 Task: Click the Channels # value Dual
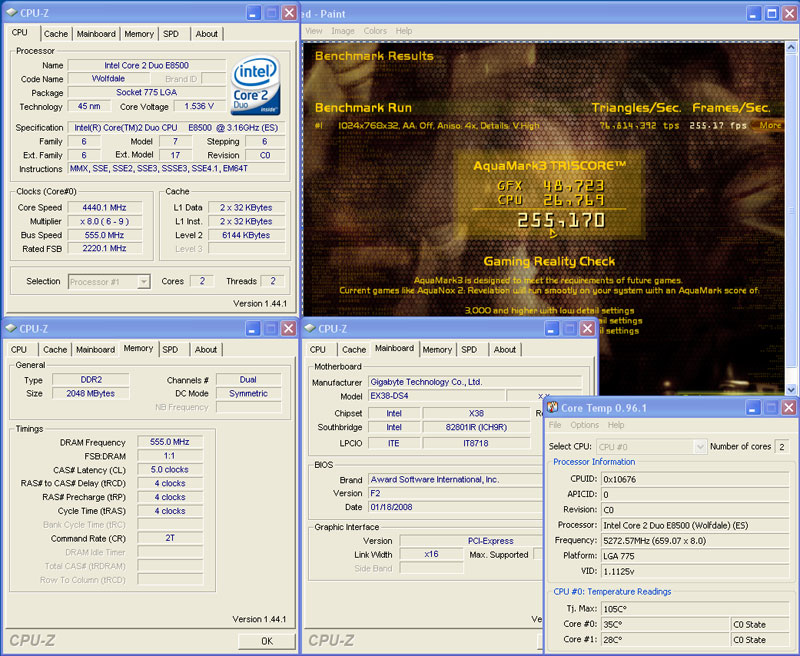tap(248, 380)
